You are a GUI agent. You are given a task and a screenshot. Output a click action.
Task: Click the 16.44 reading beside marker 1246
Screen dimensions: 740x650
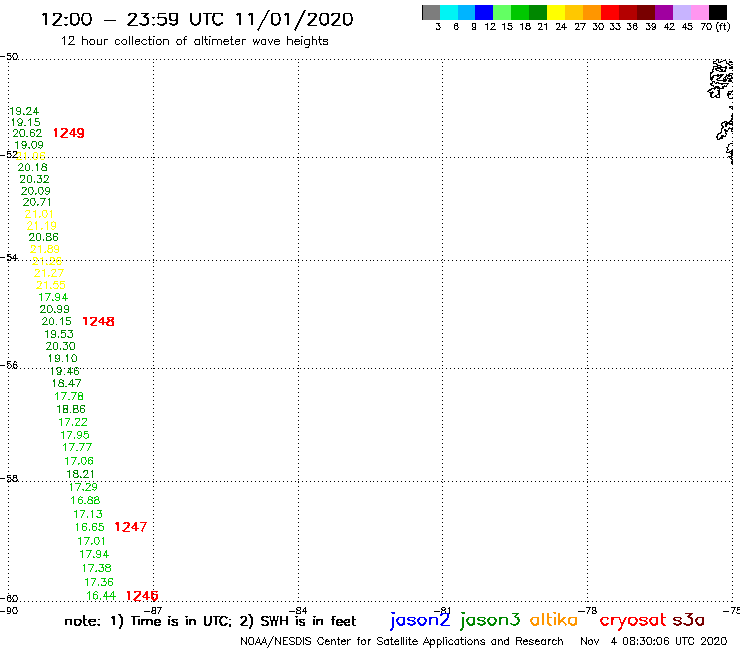(101, 596)
